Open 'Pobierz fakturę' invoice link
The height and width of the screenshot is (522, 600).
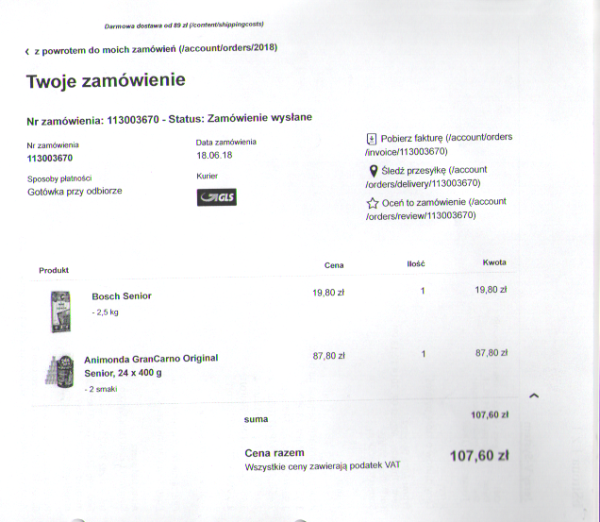439,144
